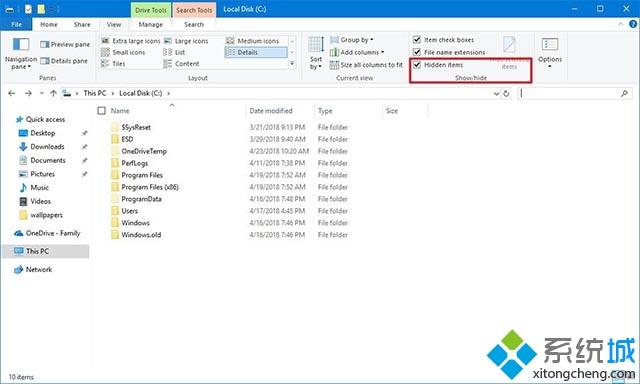Switch to the Home tab
Image resolution: width=640 pixels, height=384 pixels.
tap(49, 24)
